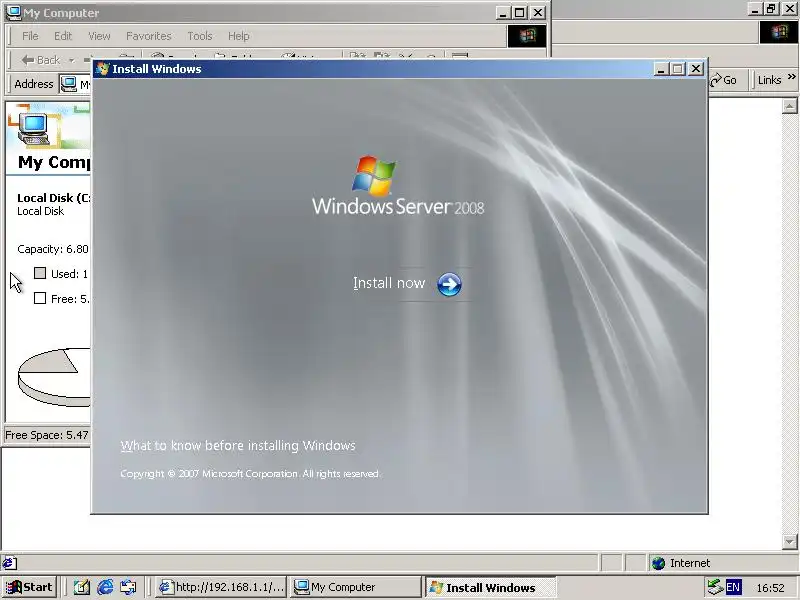Maximize the My Computer window

point(520,13)
